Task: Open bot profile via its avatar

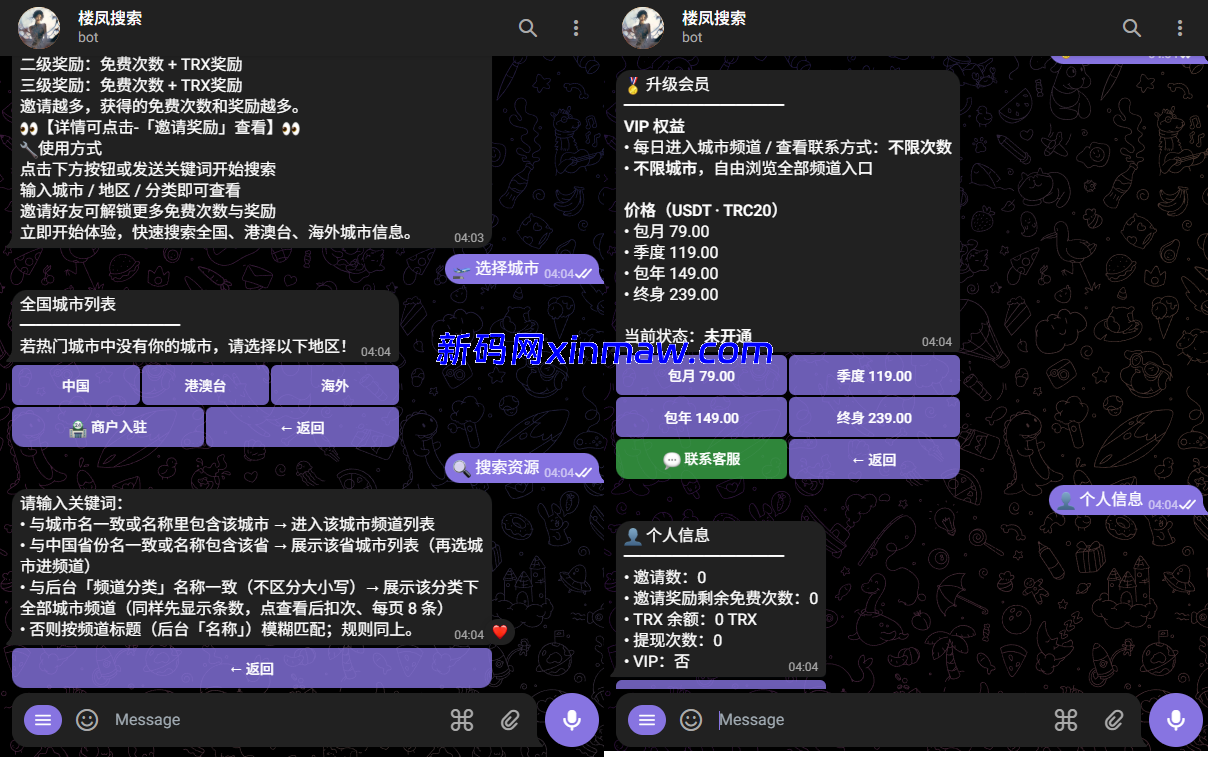Action: coord(38,27)
